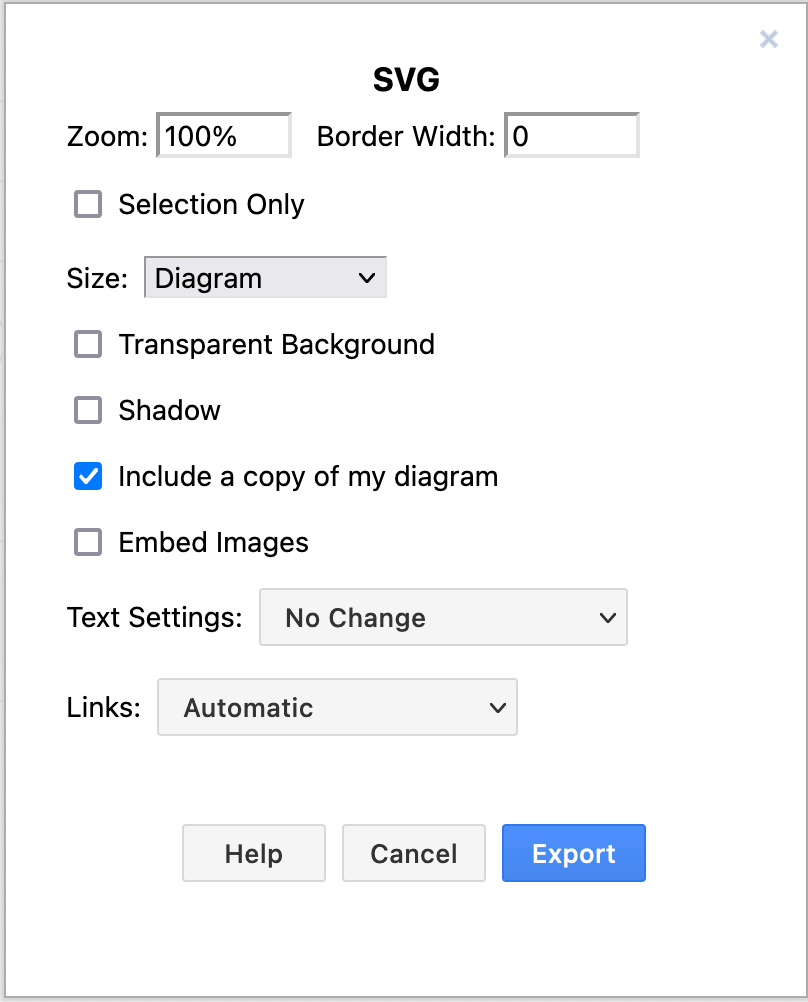Screen dimensions: 808x1002
Task: Close the SVG export dialog
Action: coord(768,39)
